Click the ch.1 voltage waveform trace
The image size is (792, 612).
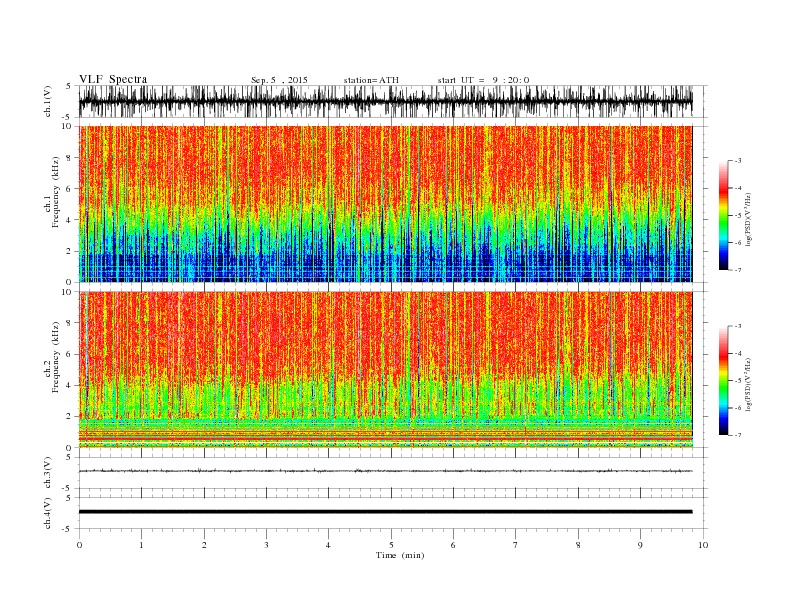click(x=386, y=101)
